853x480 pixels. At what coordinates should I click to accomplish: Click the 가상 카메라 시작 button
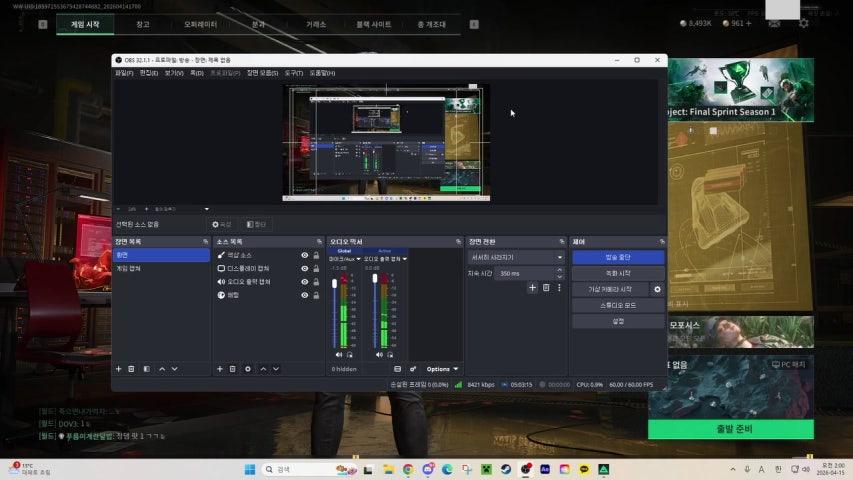click(610, 290)
